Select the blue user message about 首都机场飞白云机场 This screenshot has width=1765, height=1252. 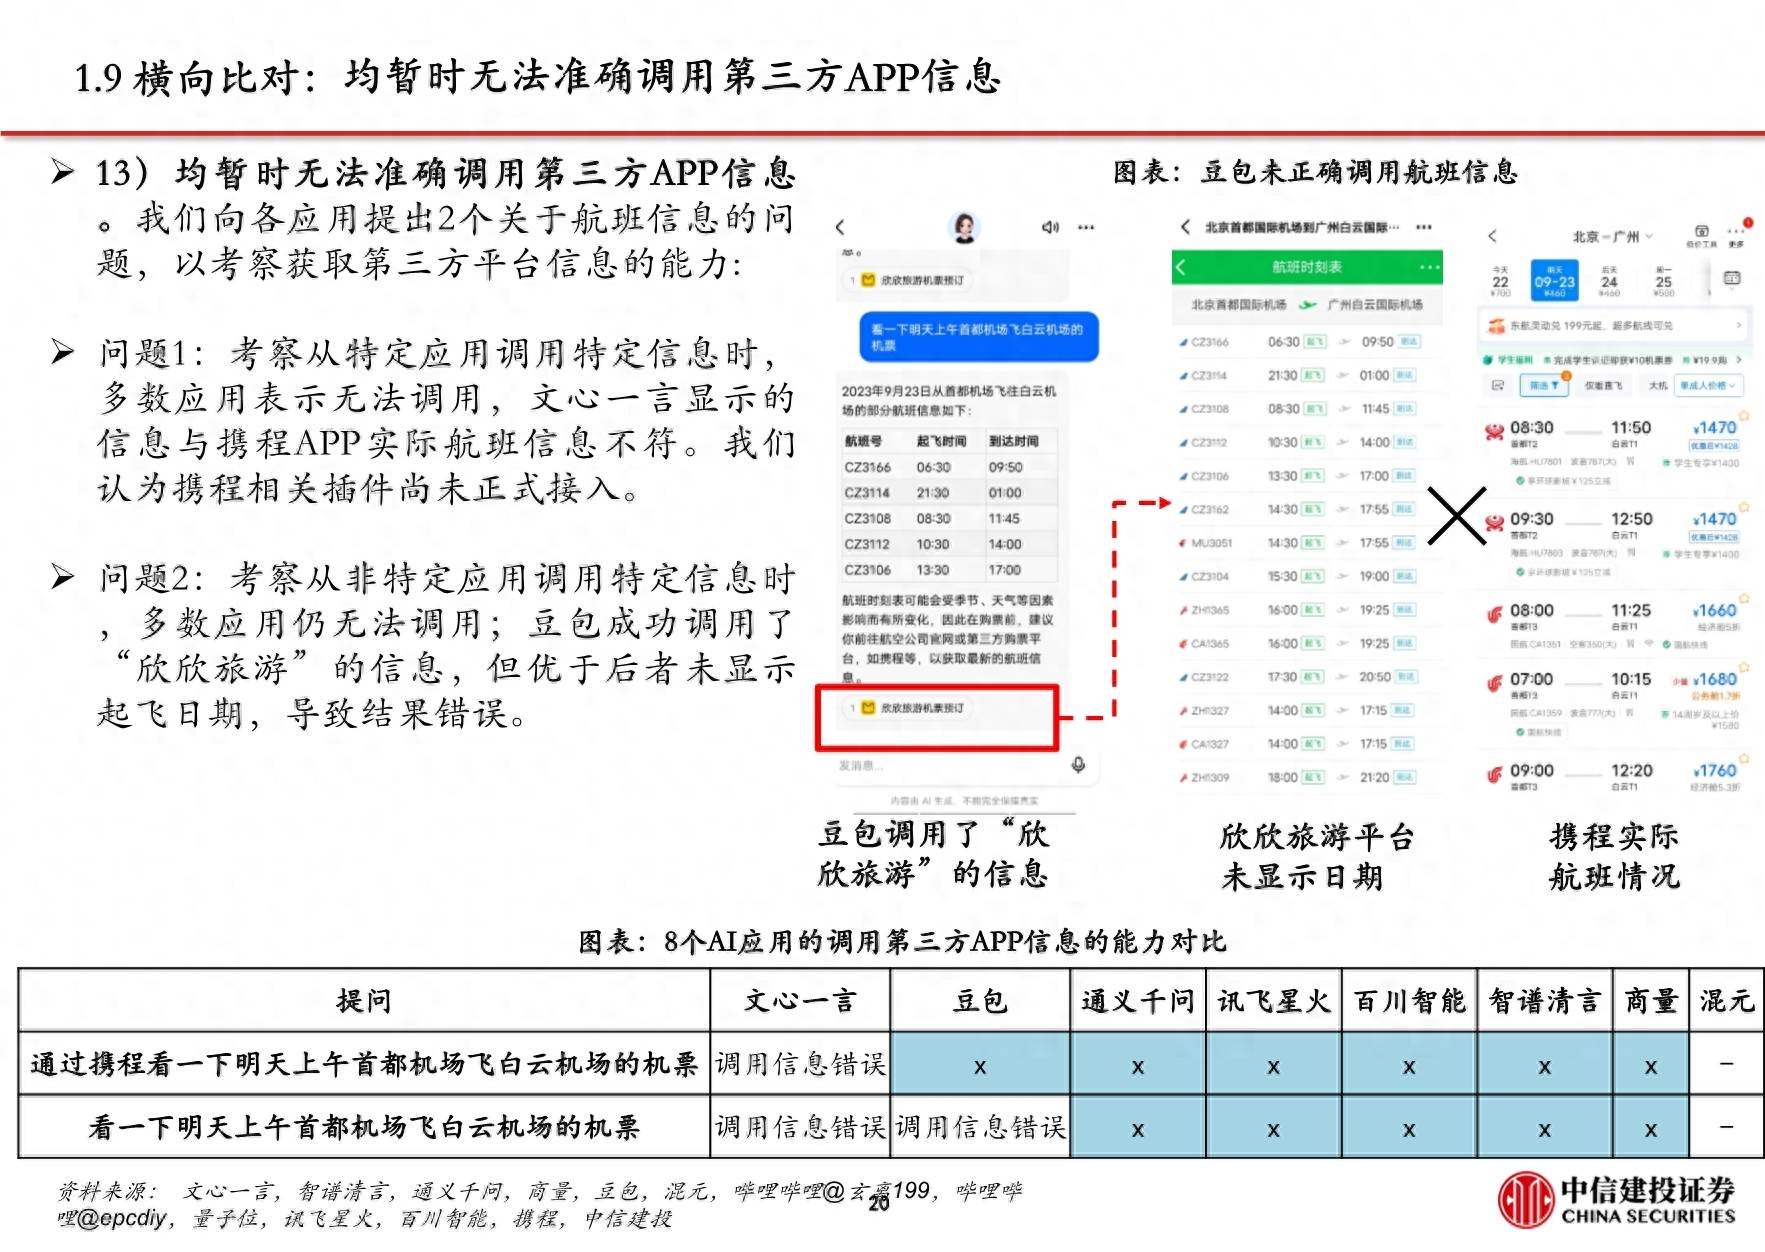point(979,337)
